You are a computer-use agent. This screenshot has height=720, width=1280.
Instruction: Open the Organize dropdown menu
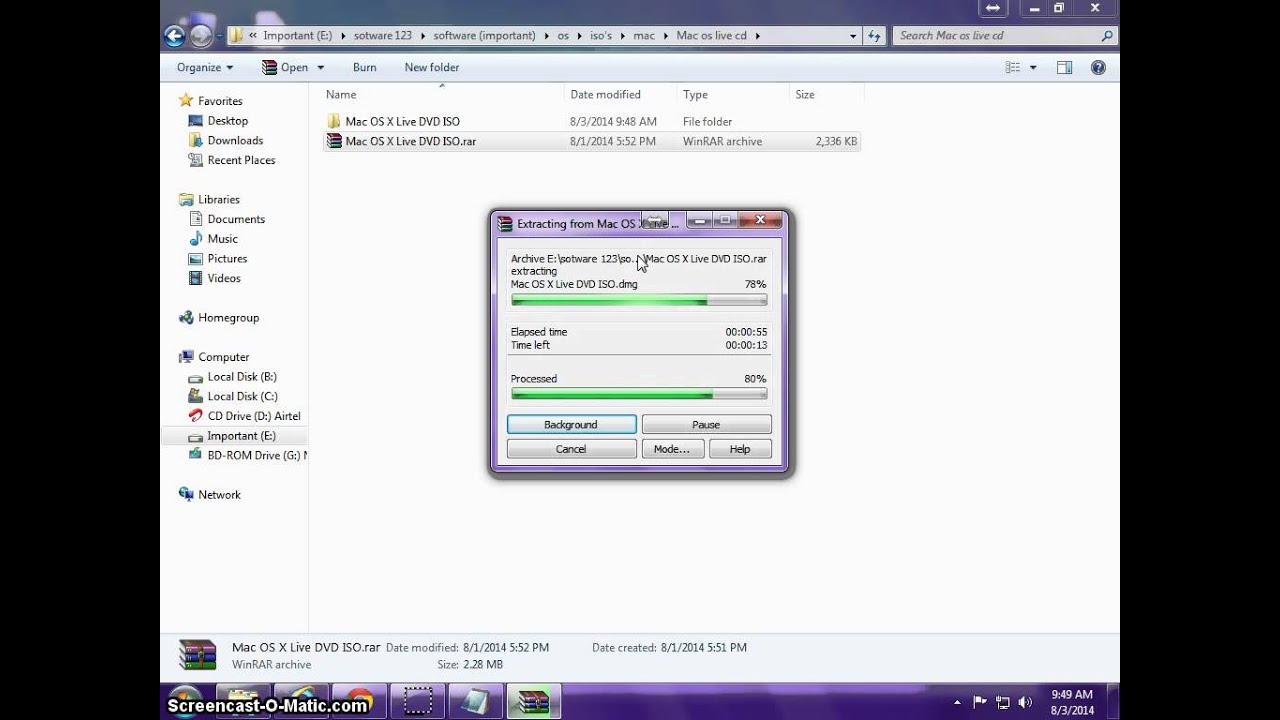(204, 67)
